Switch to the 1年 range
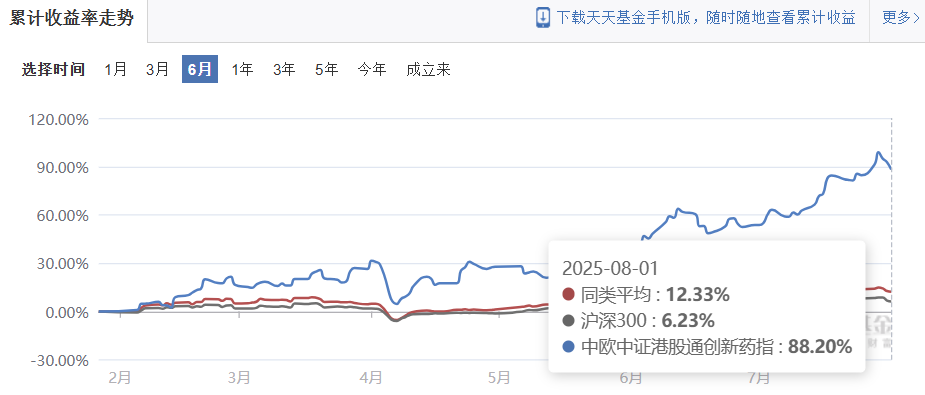This screenshot has height=395, width=925. [242, 70]
